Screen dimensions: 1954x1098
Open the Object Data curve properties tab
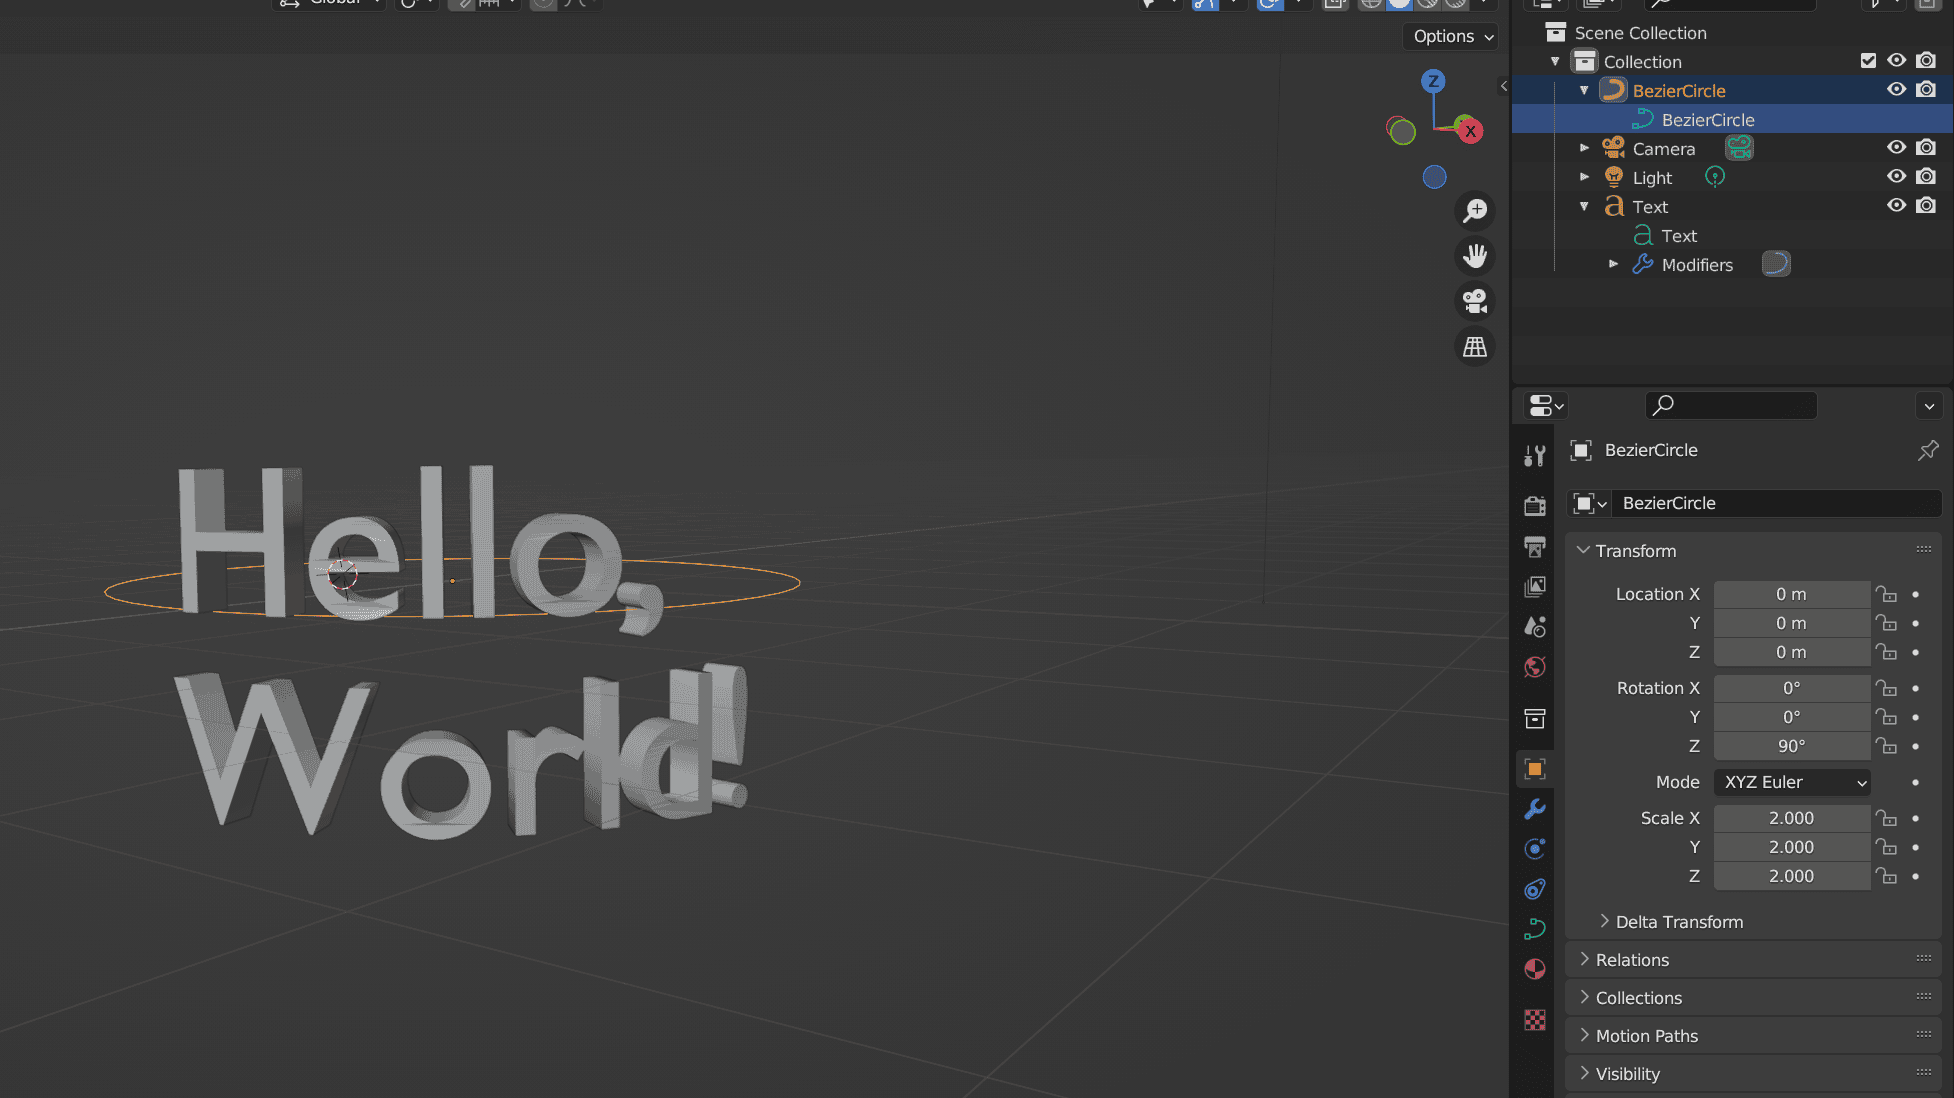click(x=1535, y=929)
